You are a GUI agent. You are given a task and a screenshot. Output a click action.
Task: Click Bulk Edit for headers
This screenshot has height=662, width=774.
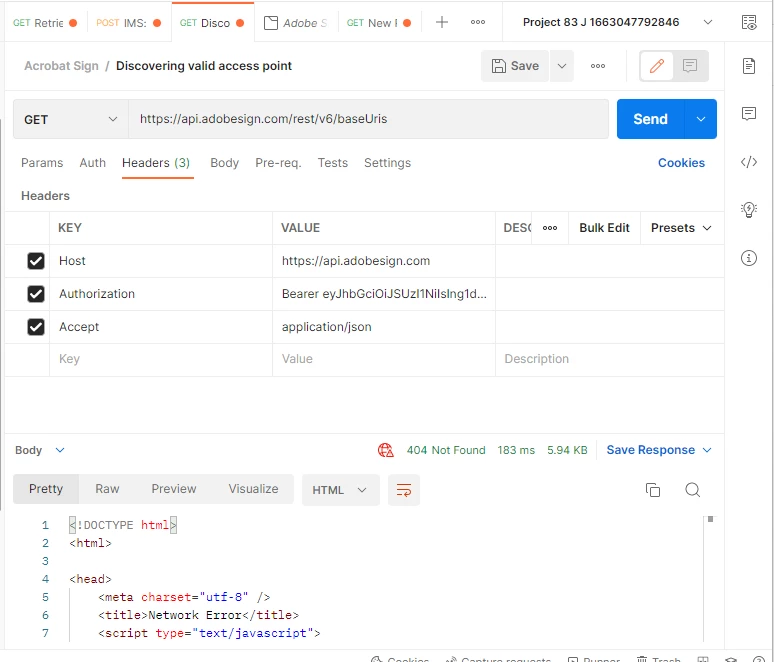coord(604,228)
